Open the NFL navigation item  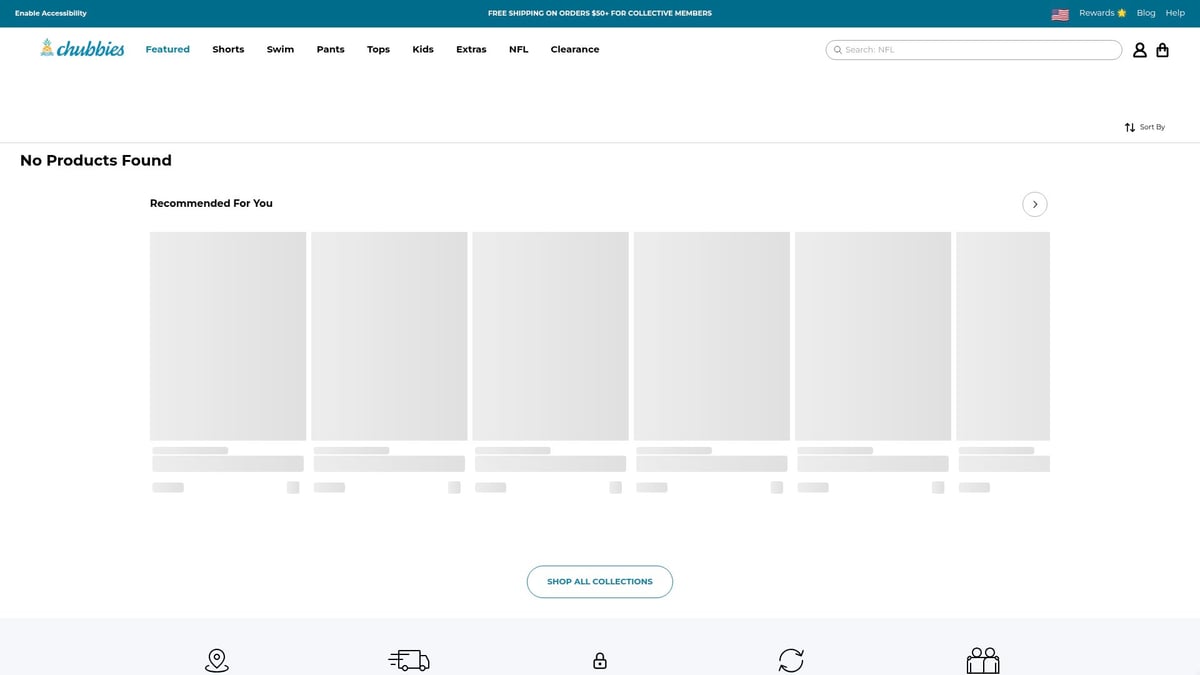point(518,49)
